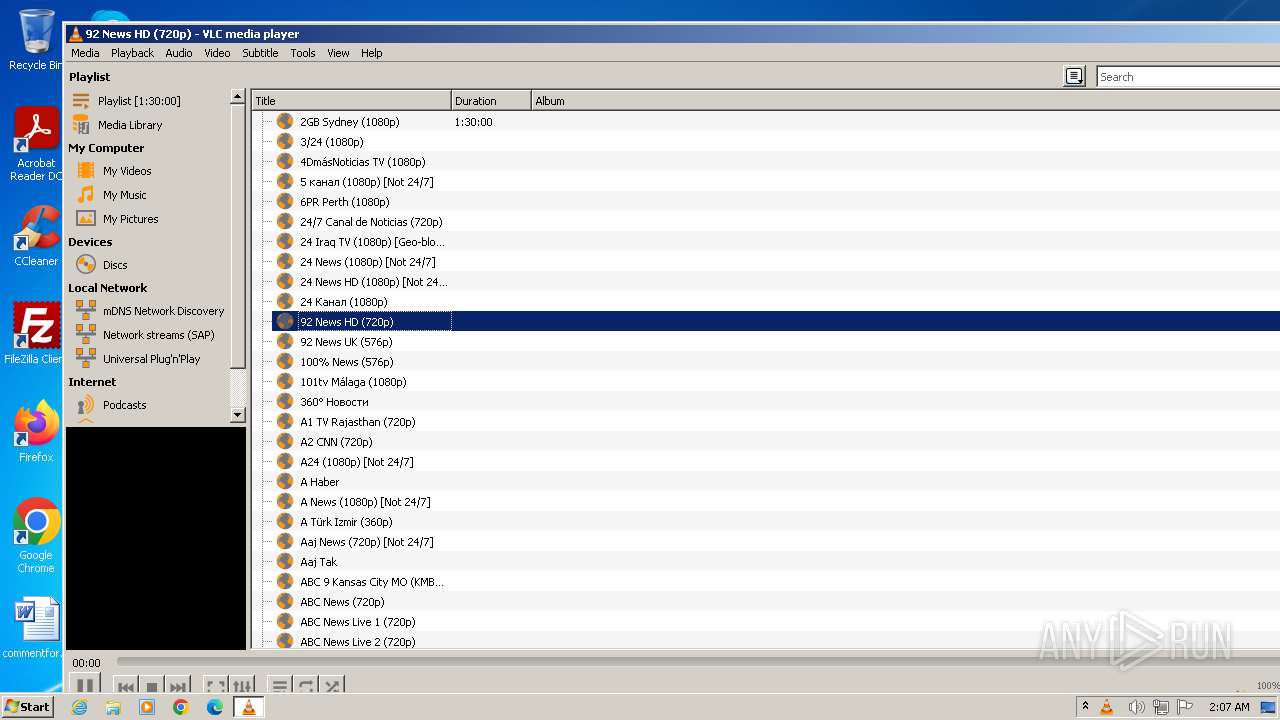The image size is (1280, 720).
Task: Open the Subtitle menu
Action: click(260, 53)
